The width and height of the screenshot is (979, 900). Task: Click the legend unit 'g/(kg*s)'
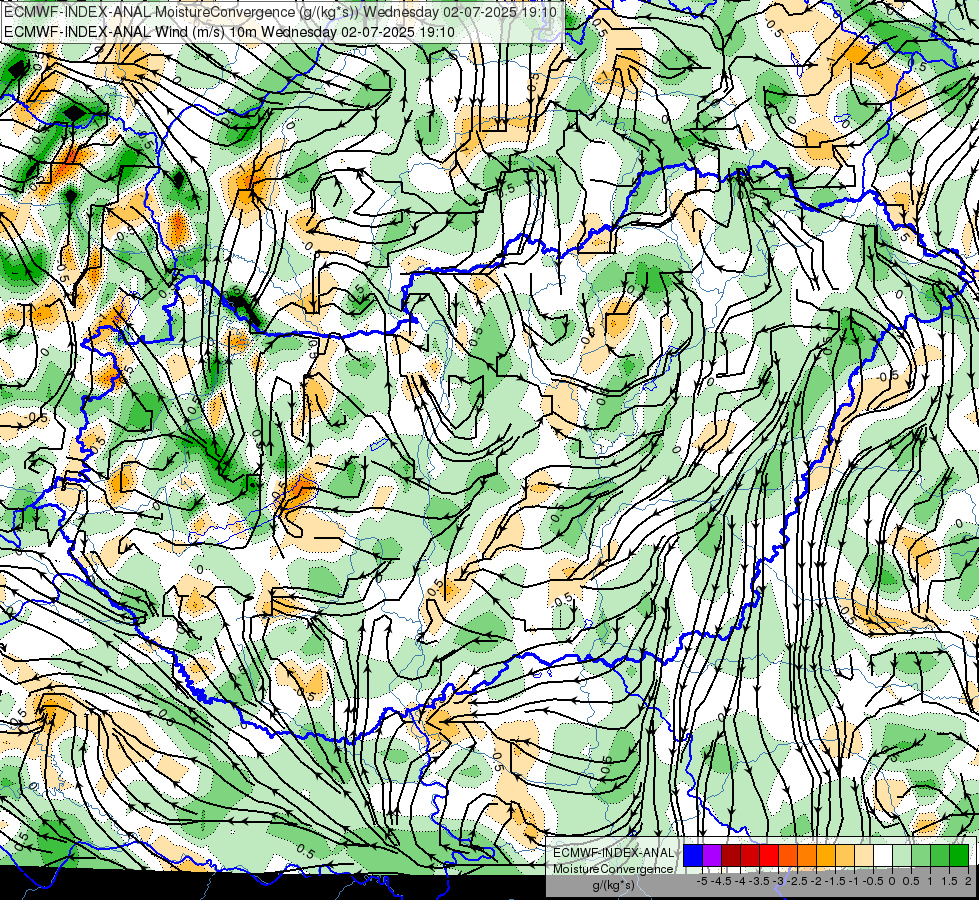[613, 885]
